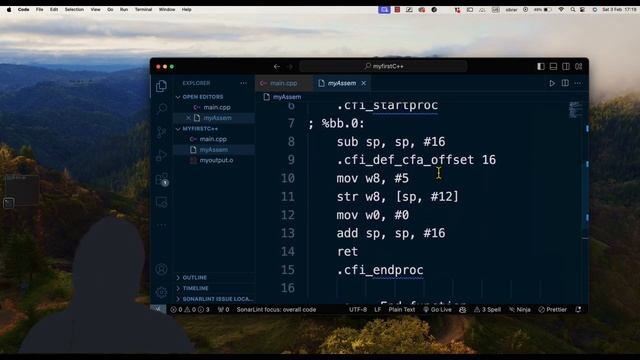Open the View menu

pos(96,9)
